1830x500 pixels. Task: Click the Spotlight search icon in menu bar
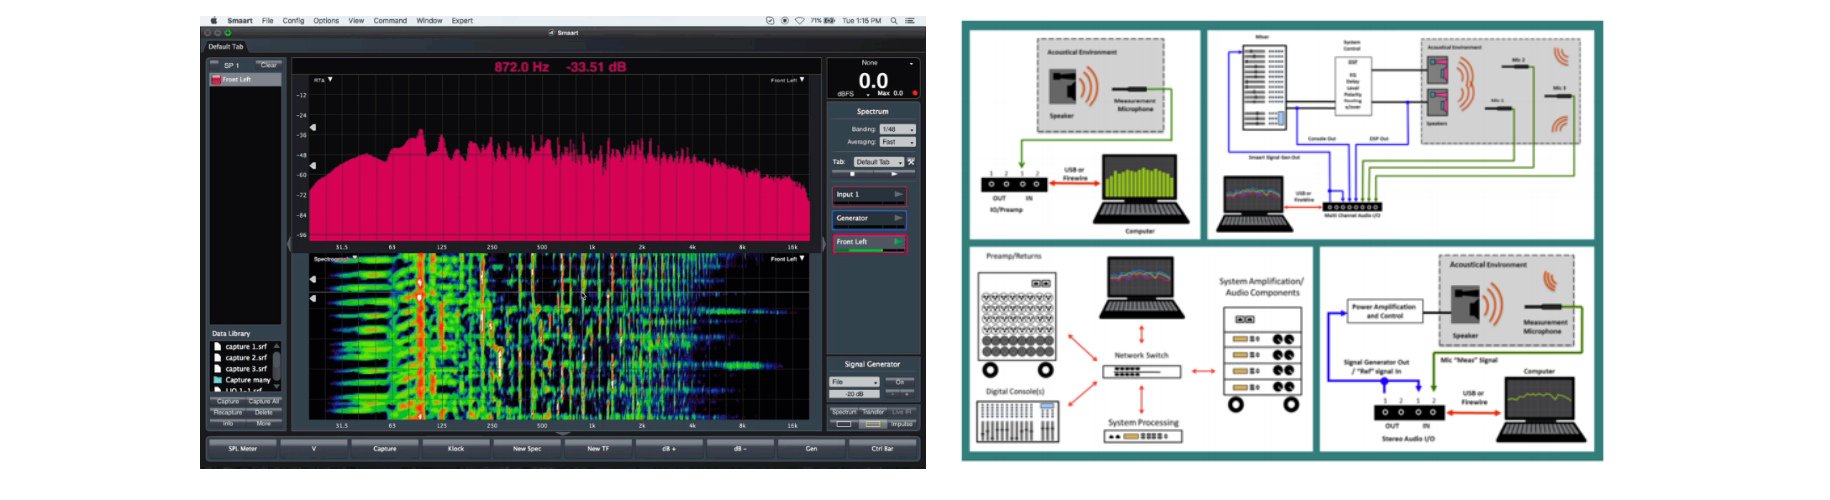pyautogui.click(x=894, y=20)
